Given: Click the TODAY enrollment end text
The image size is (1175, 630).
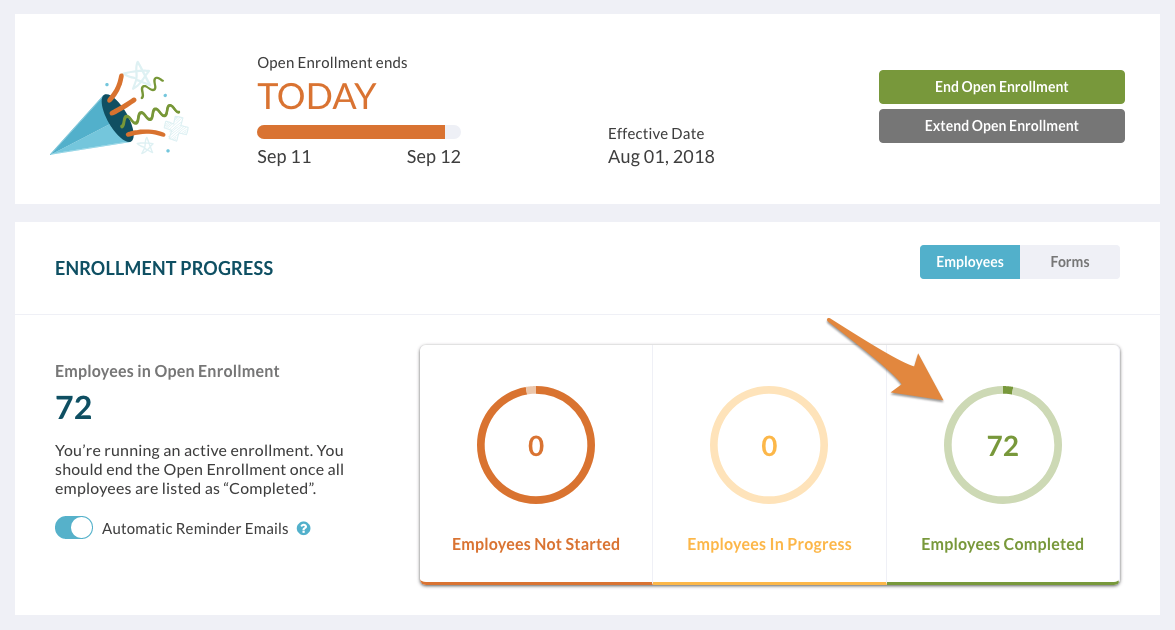Looking at the screenshot, I should [x=317, y=97].
